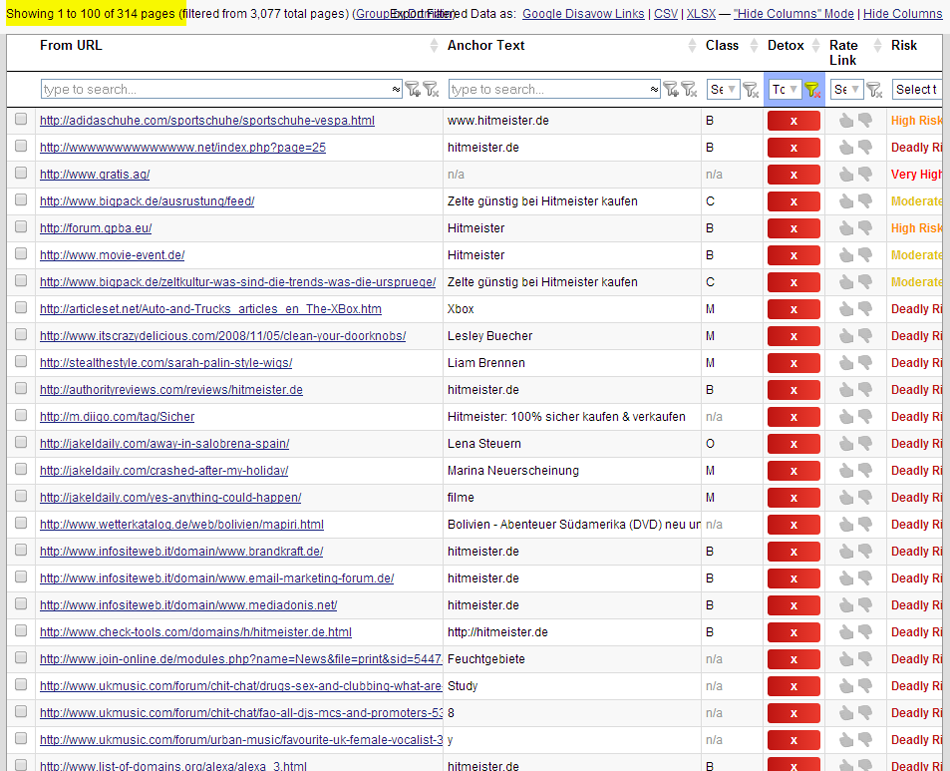Clear the Rate Link column filter icon
The image size is (950, 771).
pyautogui.click(x=874, y=90)
